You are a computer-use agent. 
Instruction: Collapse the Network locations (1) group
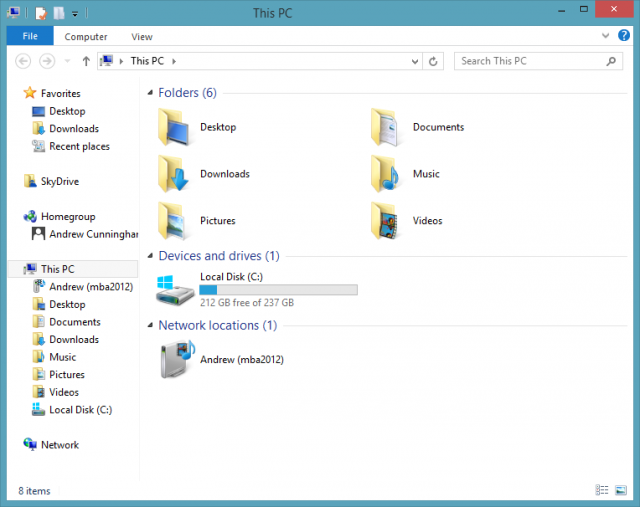click(150, 325)
